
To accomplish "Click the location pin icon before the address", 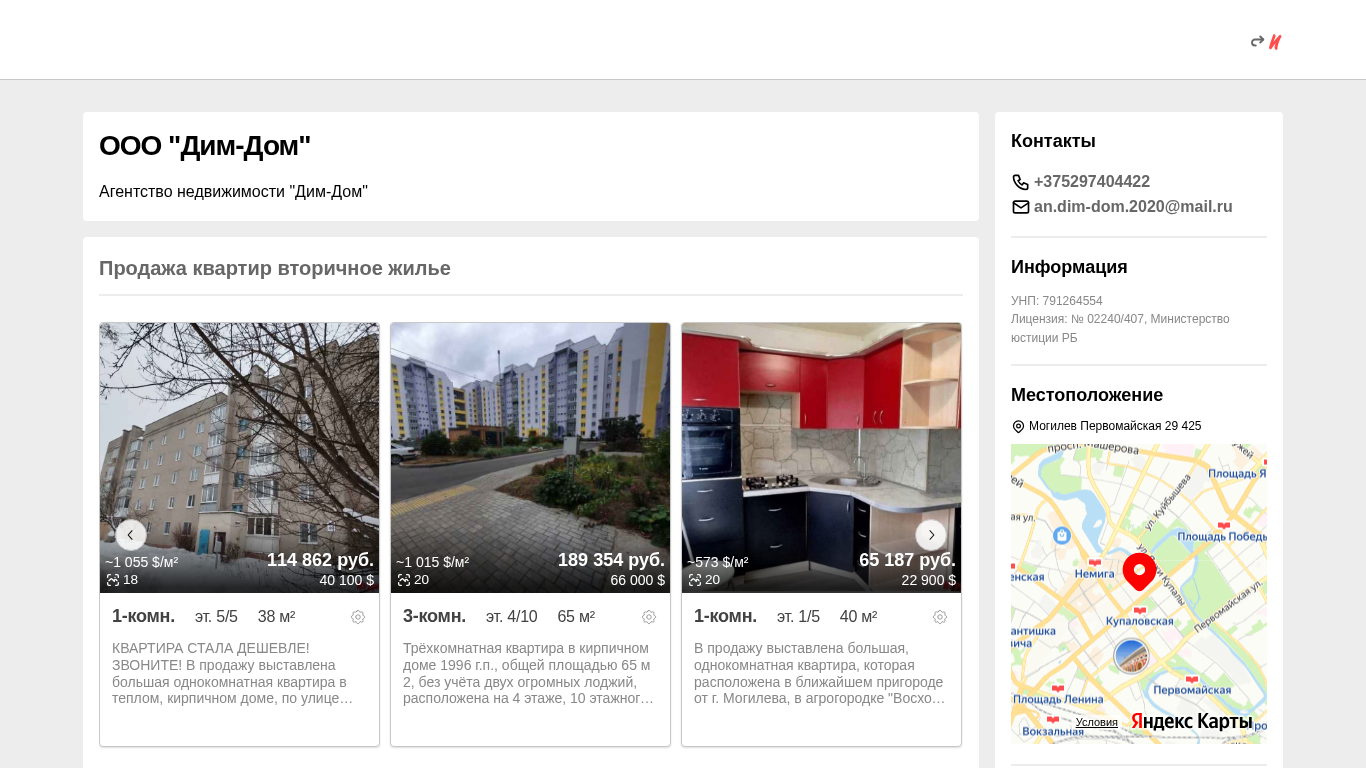I will click(x=1018, y=426).
